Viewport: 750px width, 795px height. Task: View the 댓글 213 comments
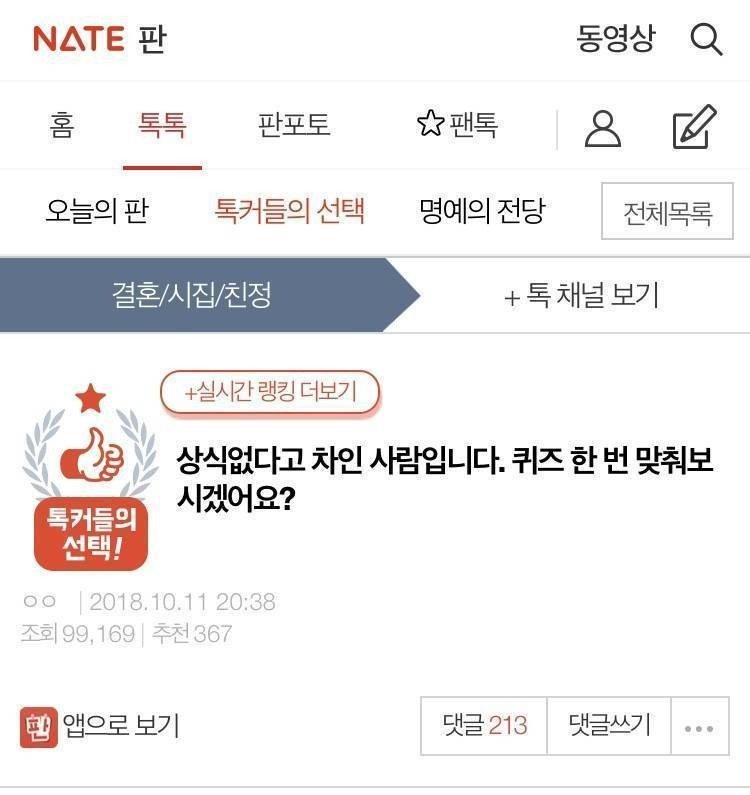484,726
